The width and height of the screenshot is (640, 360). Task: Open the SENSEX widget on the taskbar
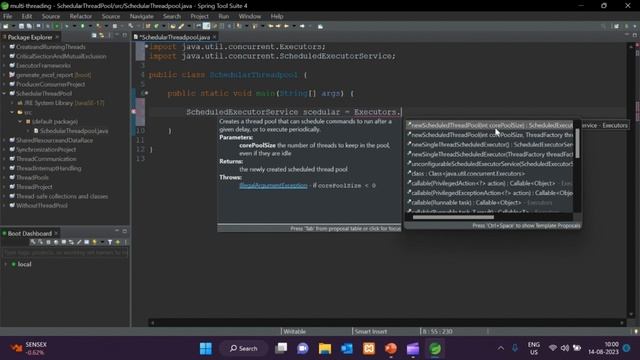(x=29, y=348)
